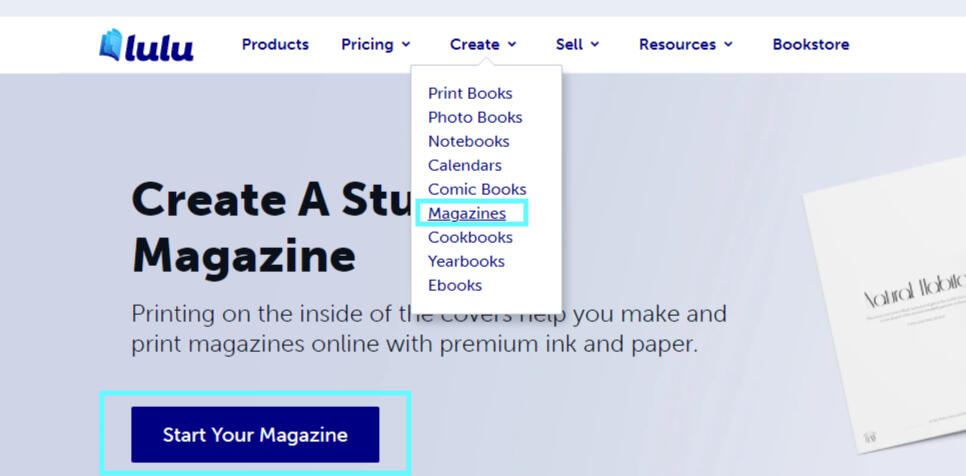
Task: Expand the Sell dropdown chevron
Action: point(595,44)
